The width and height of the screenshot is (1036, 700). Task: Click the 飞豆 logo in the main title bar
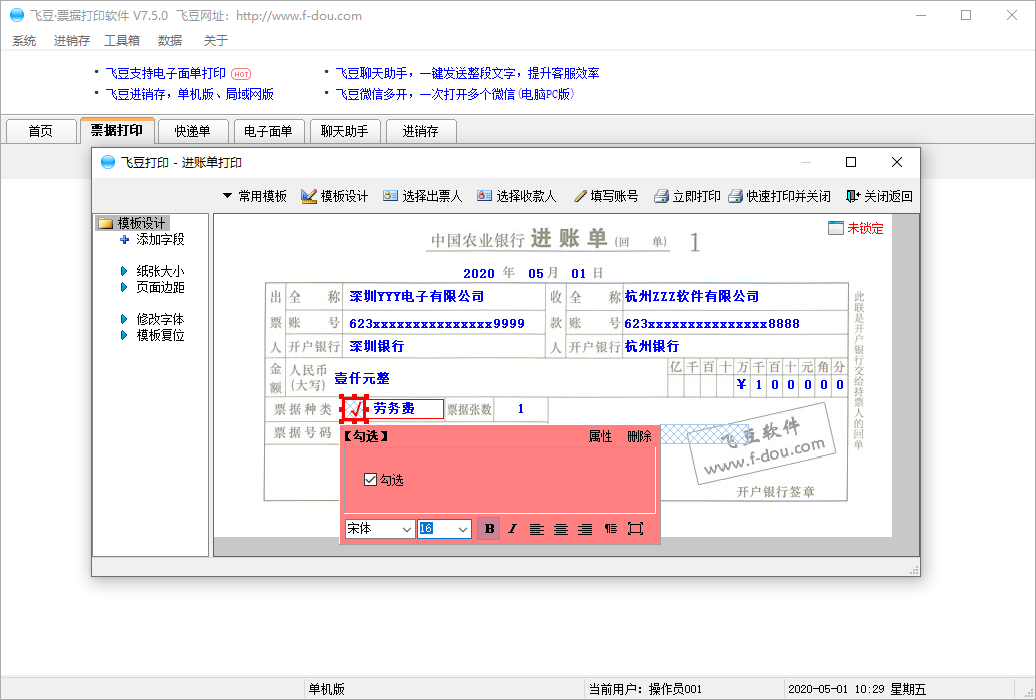[17, 15]
